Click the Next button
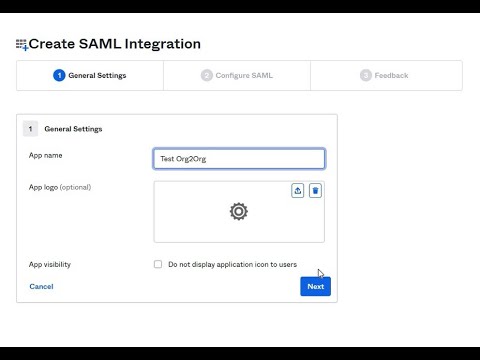This screenshot has height=360, width=480. (x=315, y=286)
